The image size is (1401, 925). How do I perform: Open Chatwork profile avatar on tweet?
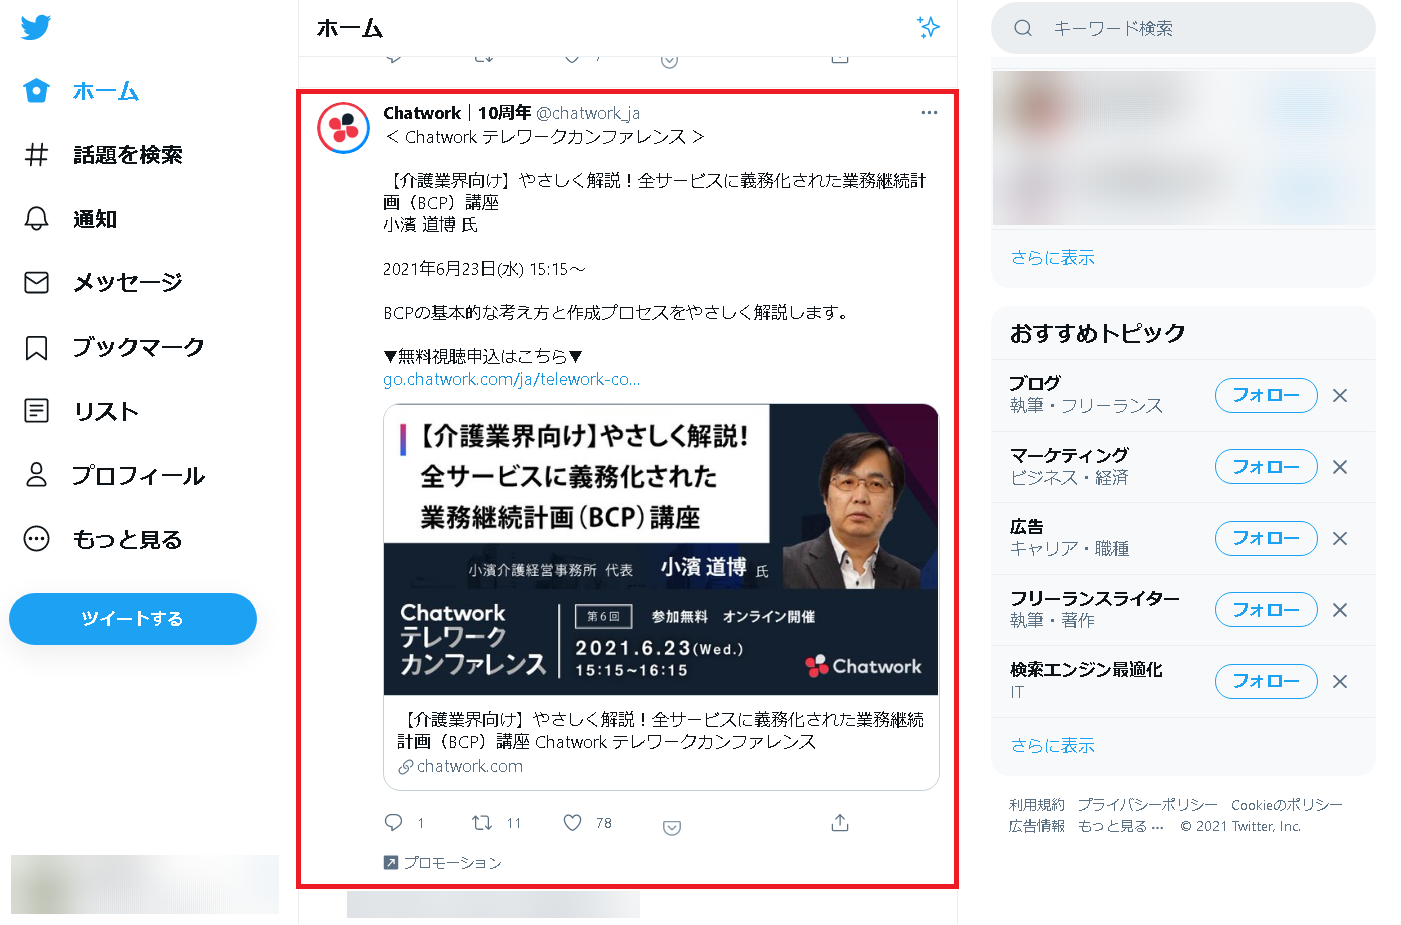pyautogui.click(x=343, y=128)
